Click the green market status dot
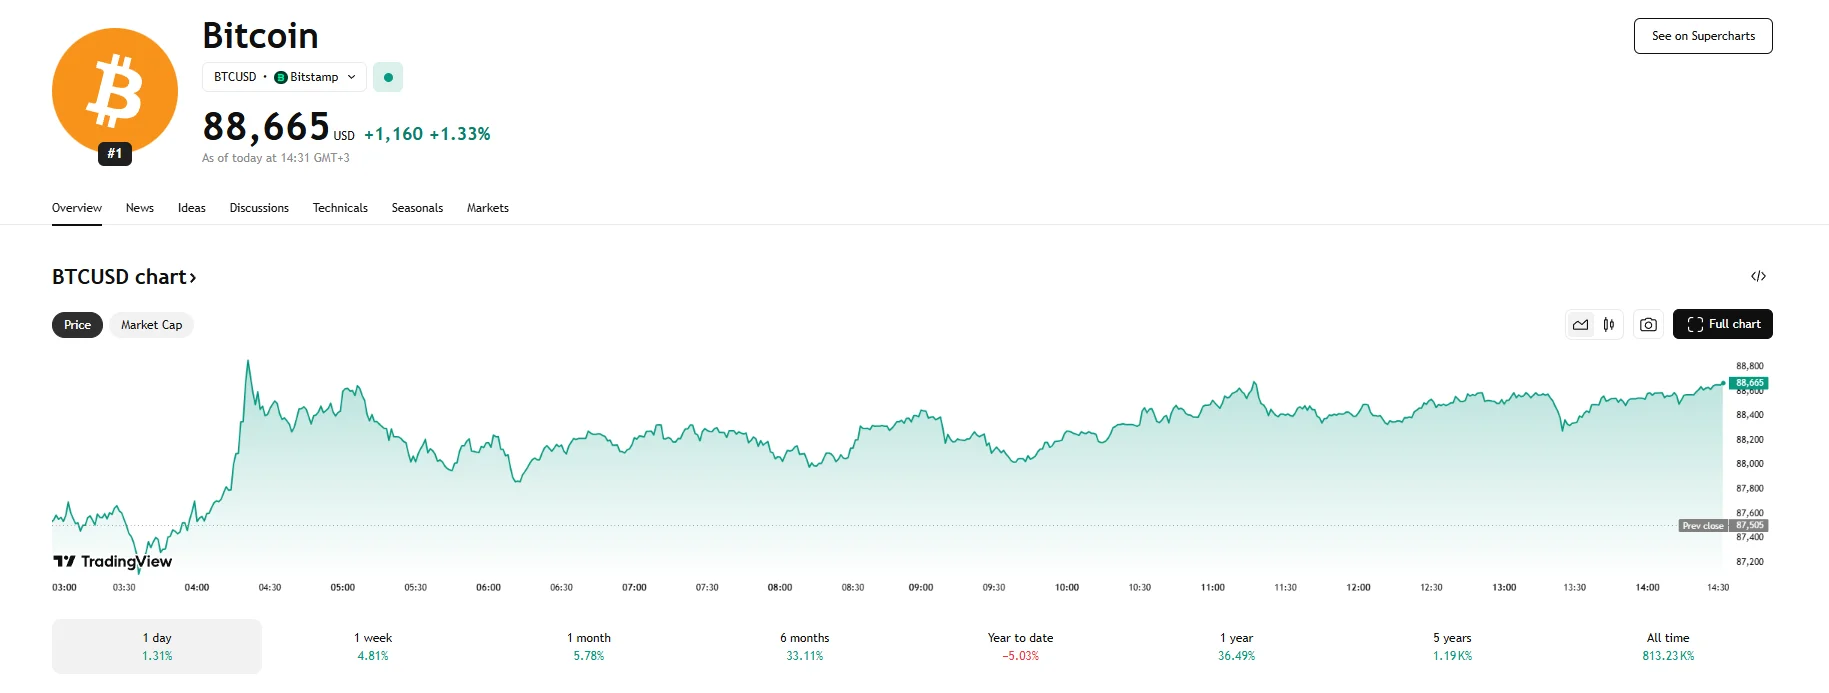 tap(388, 77)
